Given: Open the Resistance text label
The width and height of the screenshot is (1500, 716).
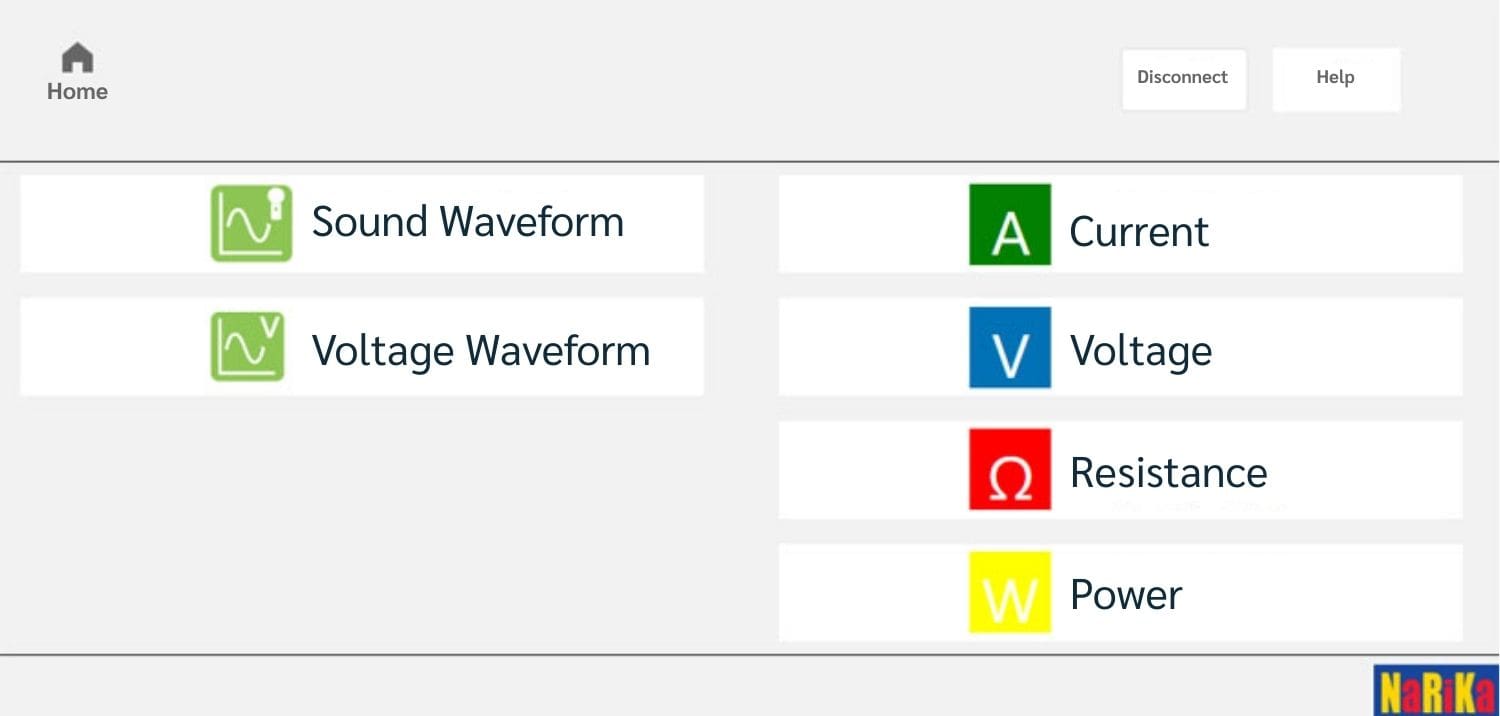Looking at the screenshot, I should pos(1168,473).
